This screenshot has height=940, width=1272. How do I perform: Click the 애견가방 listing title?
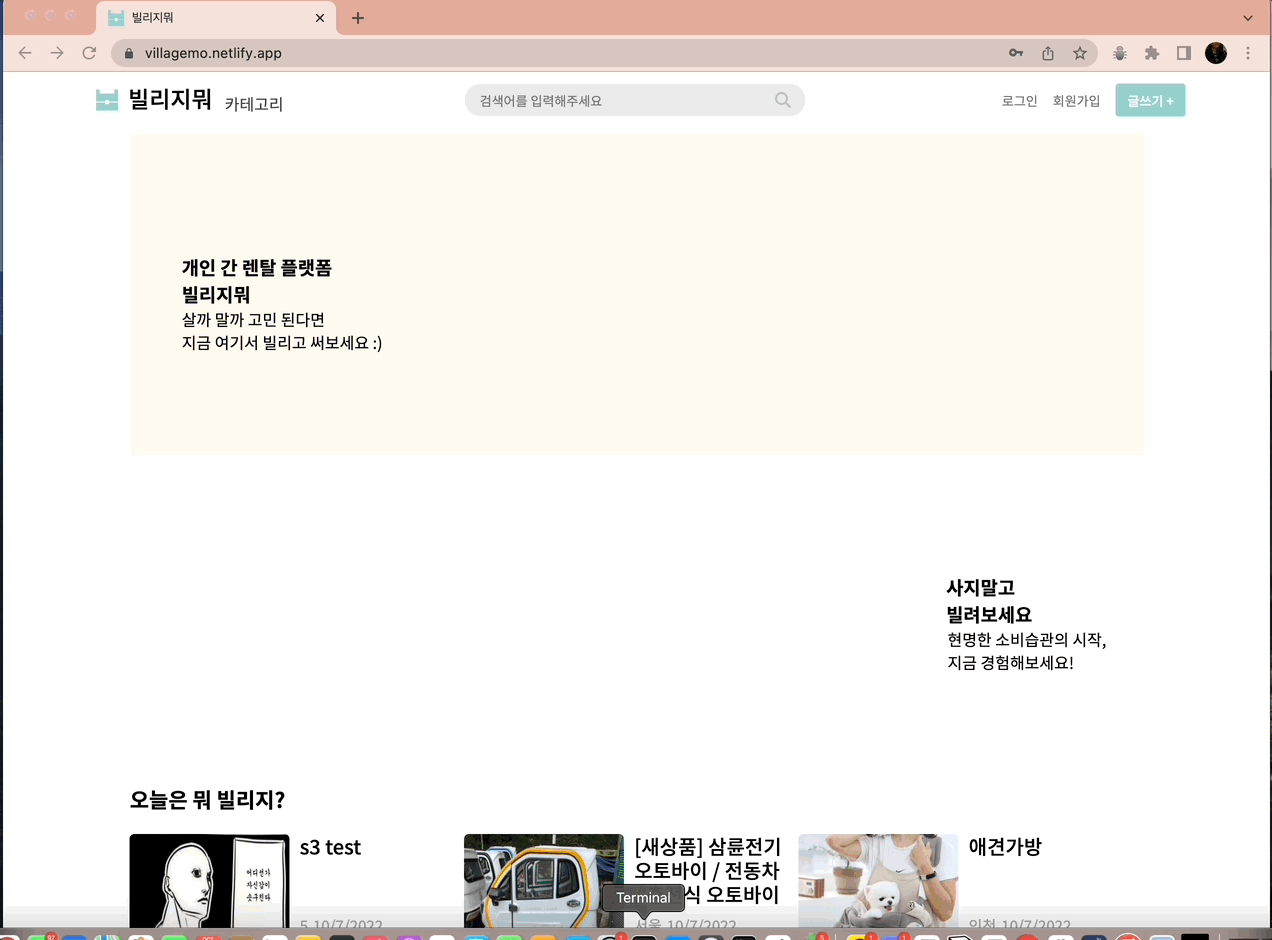[x=1005, y=846]
